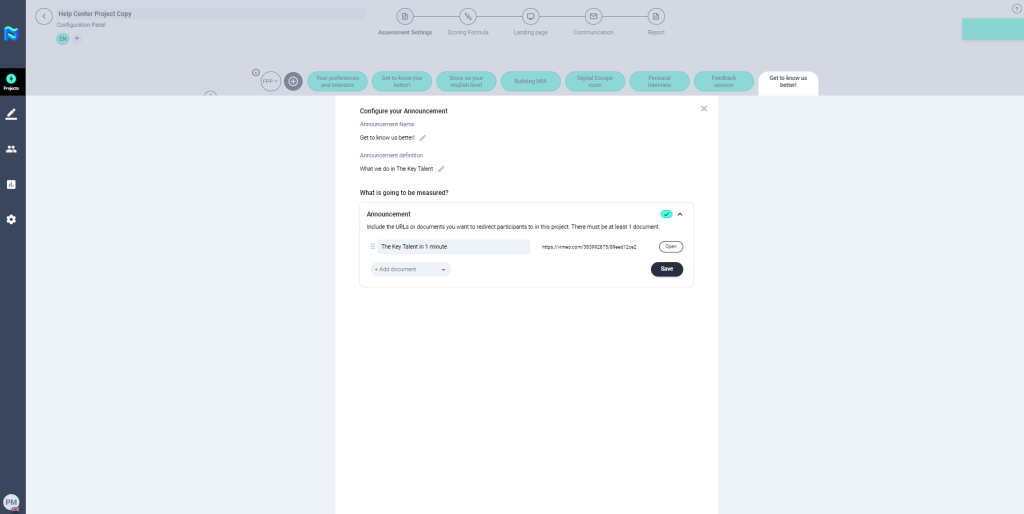Click the back arrow beside the project title
Viewport: 1024px width, 514px height.
coord(44,17)
